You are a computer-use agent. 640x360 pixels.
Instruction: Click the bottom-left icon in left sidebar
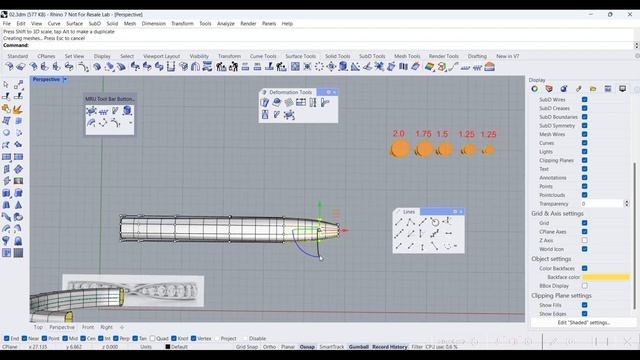[6, 253]
